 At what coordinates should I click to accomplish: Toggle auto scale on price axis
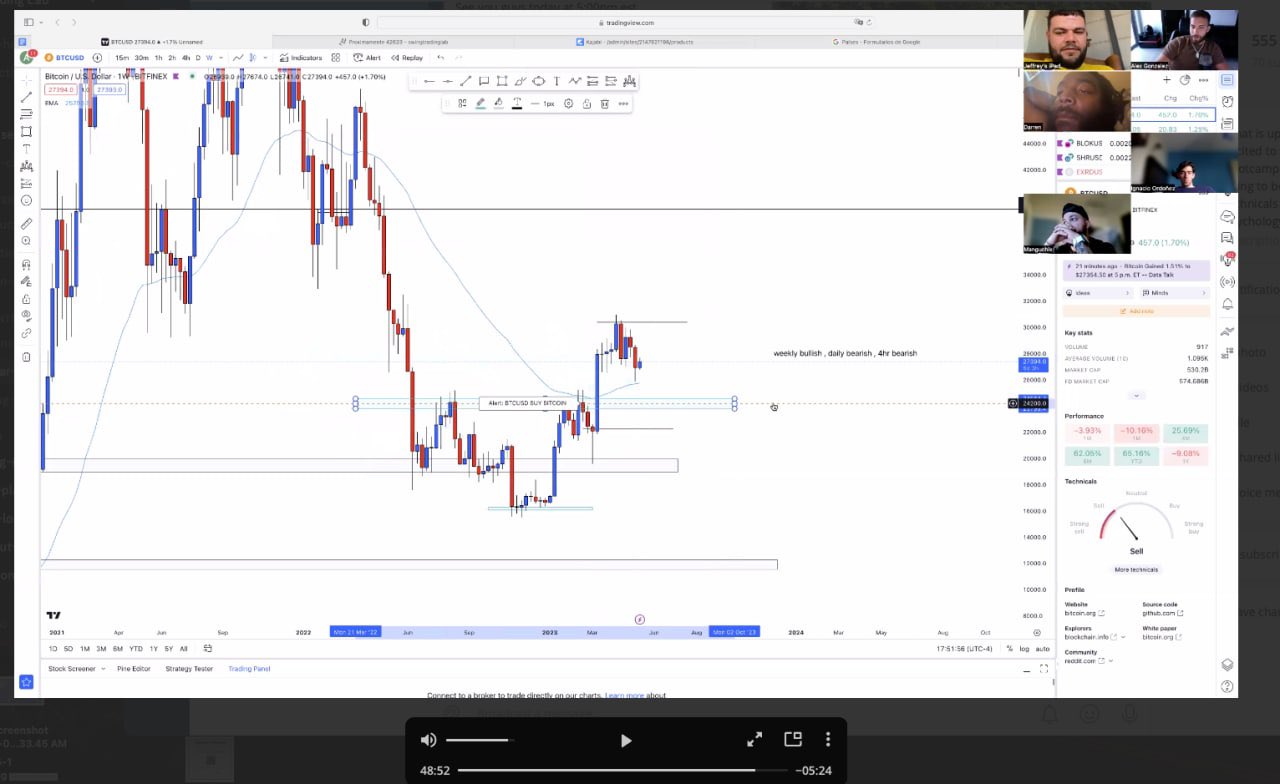pos(1042,649)
